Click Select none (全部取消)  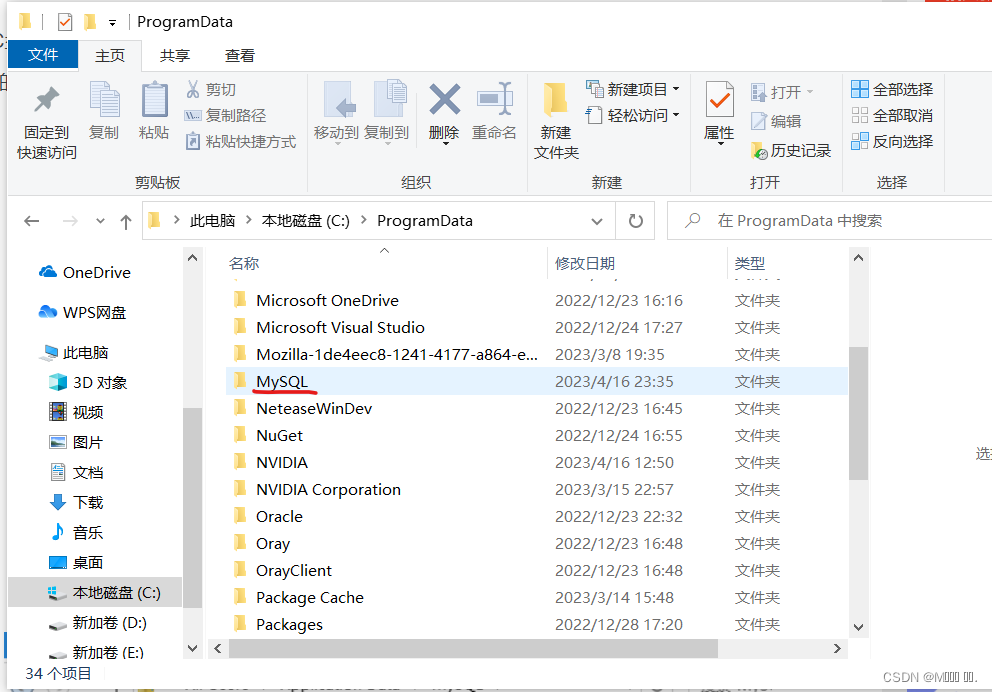(x=892, y=115)
